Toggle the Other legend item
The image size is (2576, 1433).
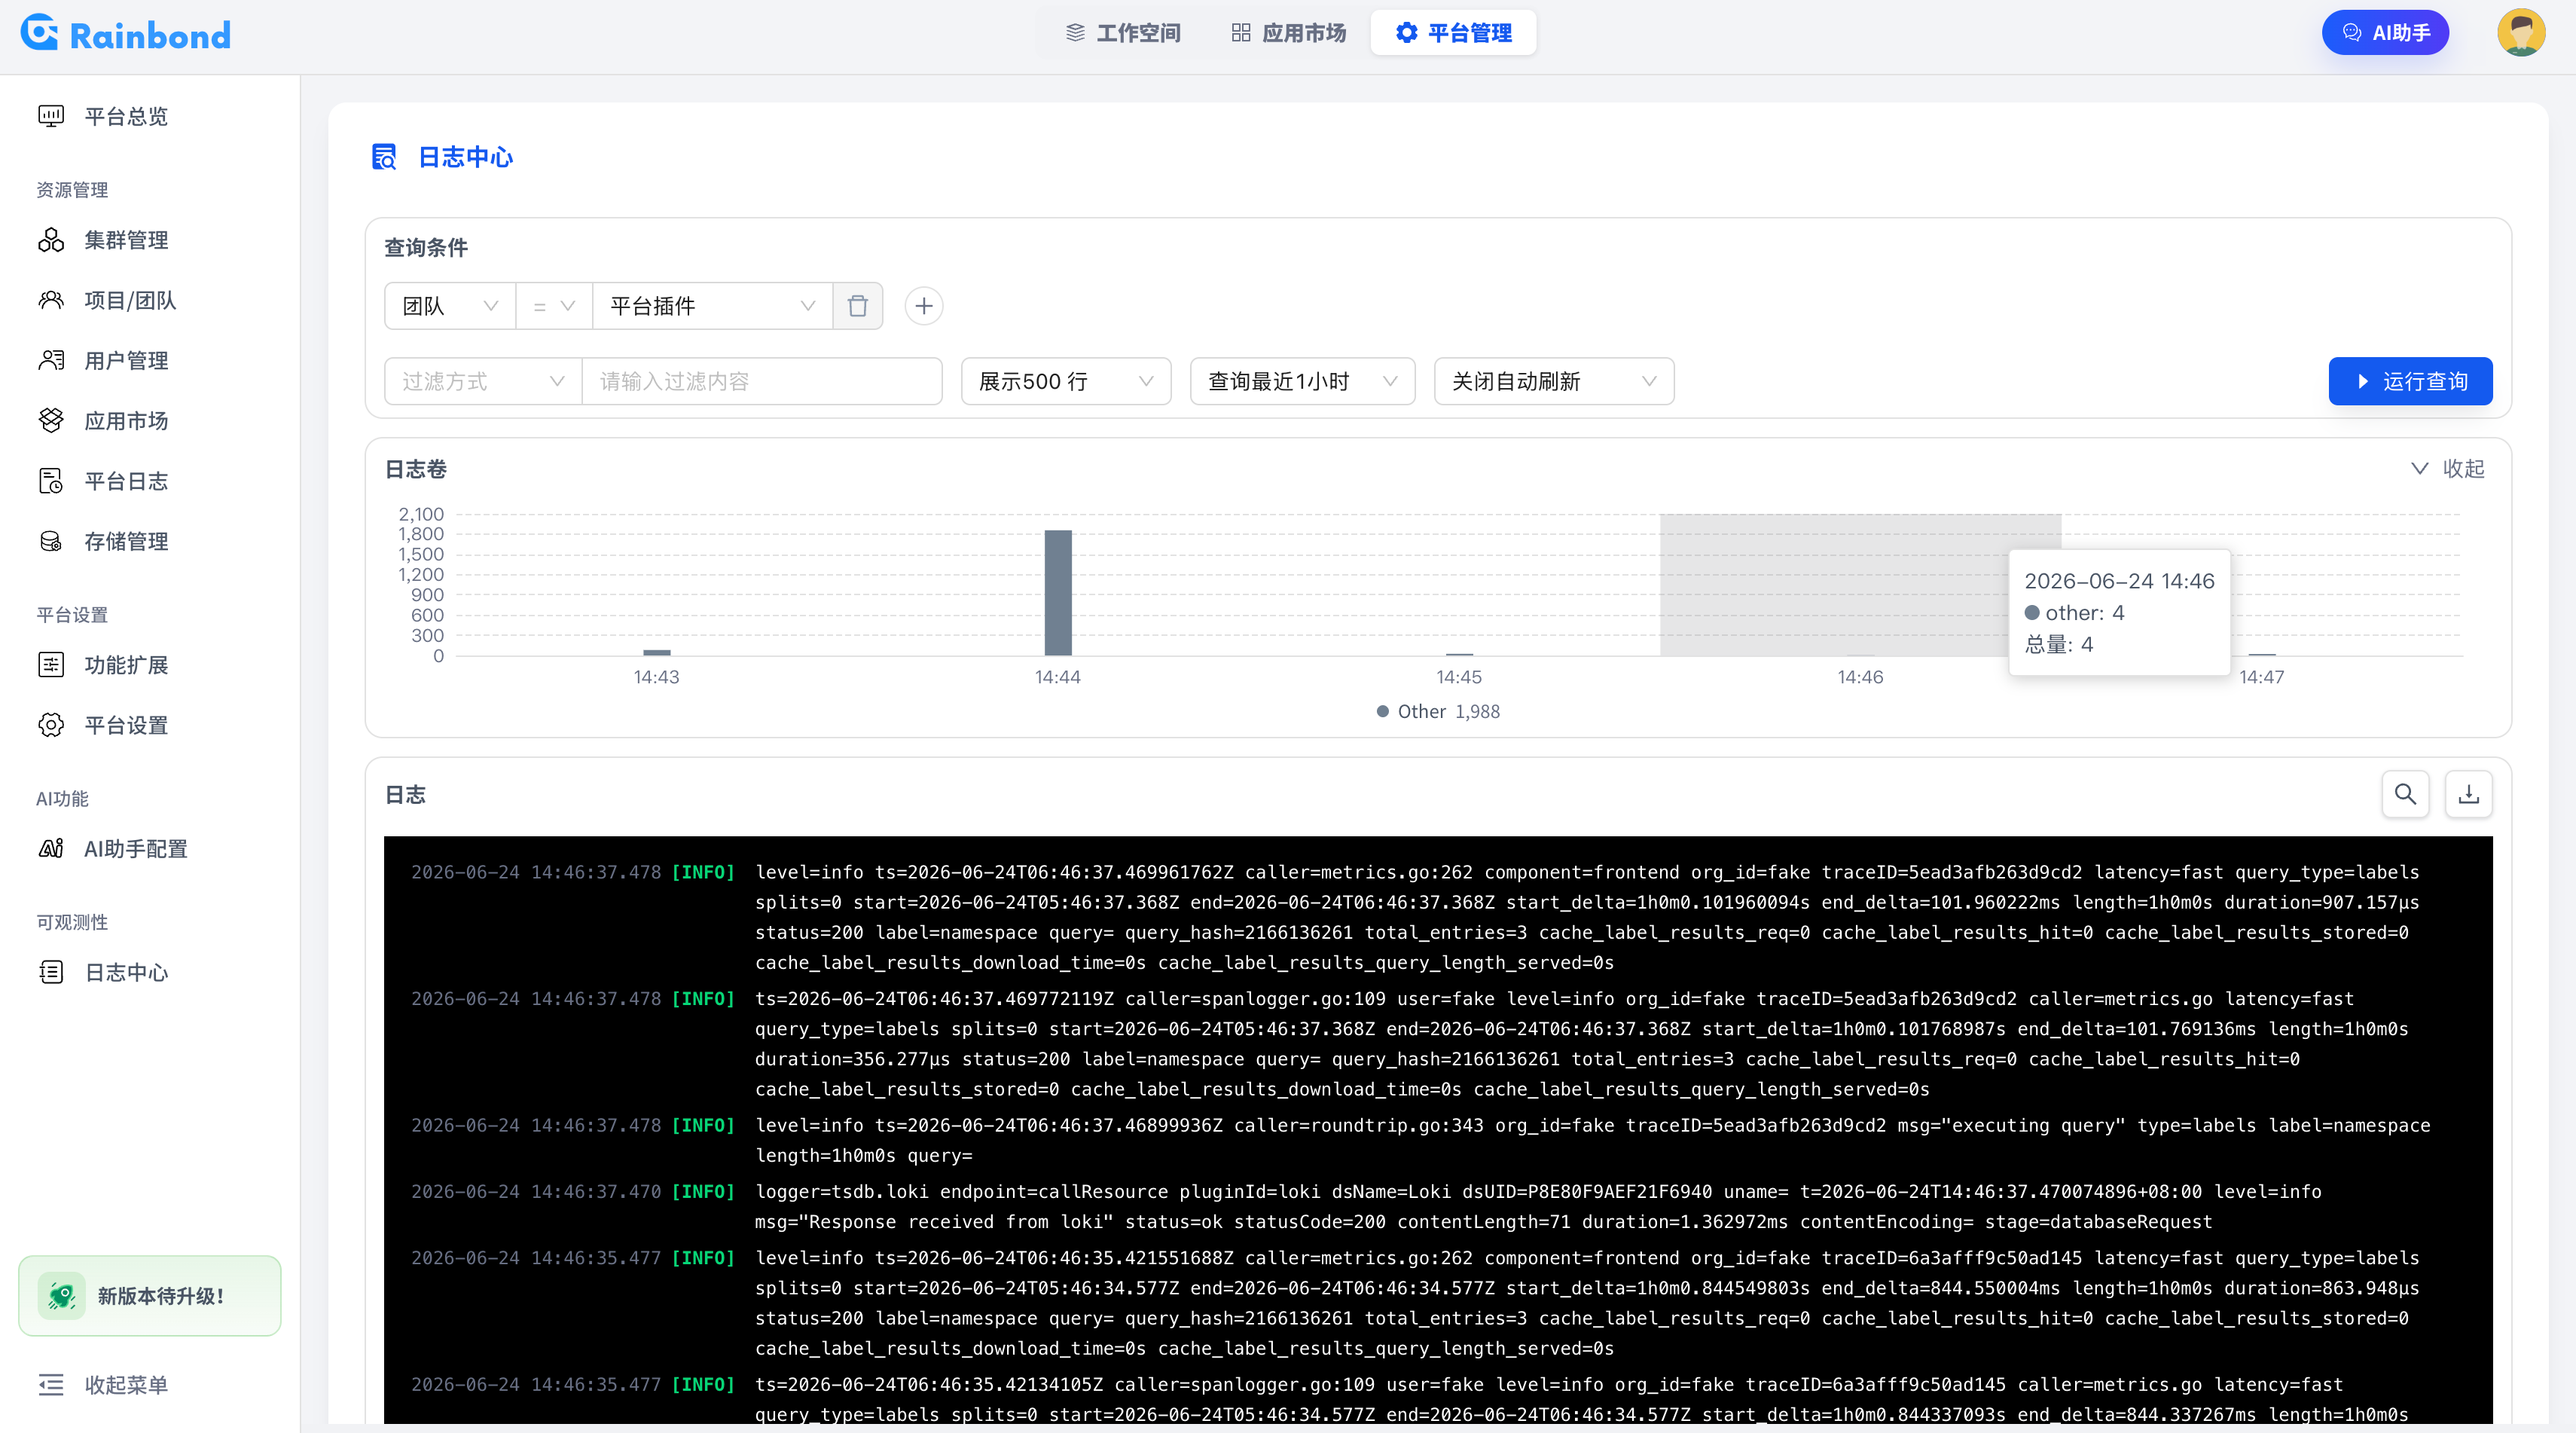tap(1438, 711)
